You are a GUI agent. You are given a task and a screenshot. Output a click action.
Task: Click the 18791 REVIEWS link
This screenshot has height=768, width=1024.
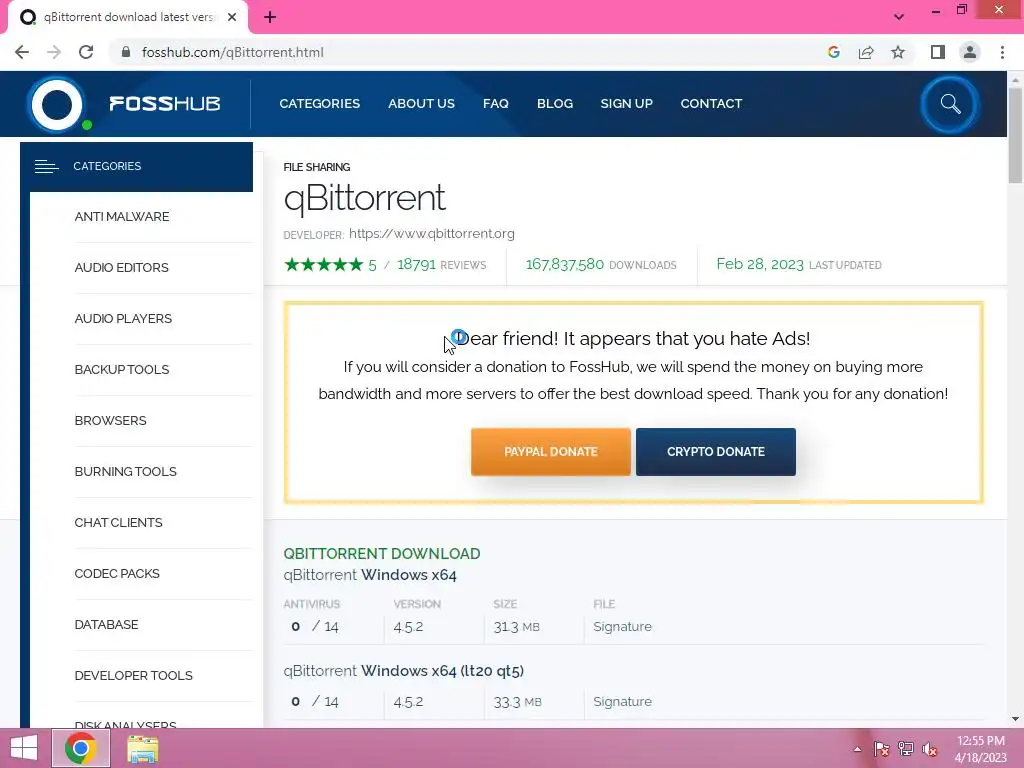[441, 264]
